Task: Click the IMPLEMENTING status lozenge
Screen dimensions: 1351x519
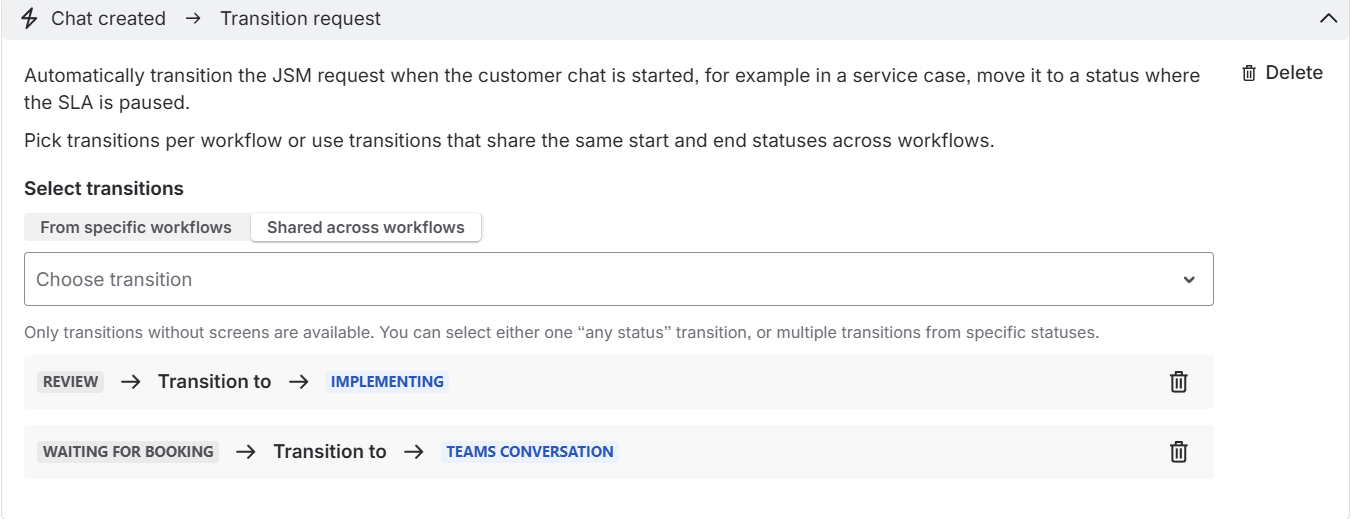Action: (x=387, y=382)
